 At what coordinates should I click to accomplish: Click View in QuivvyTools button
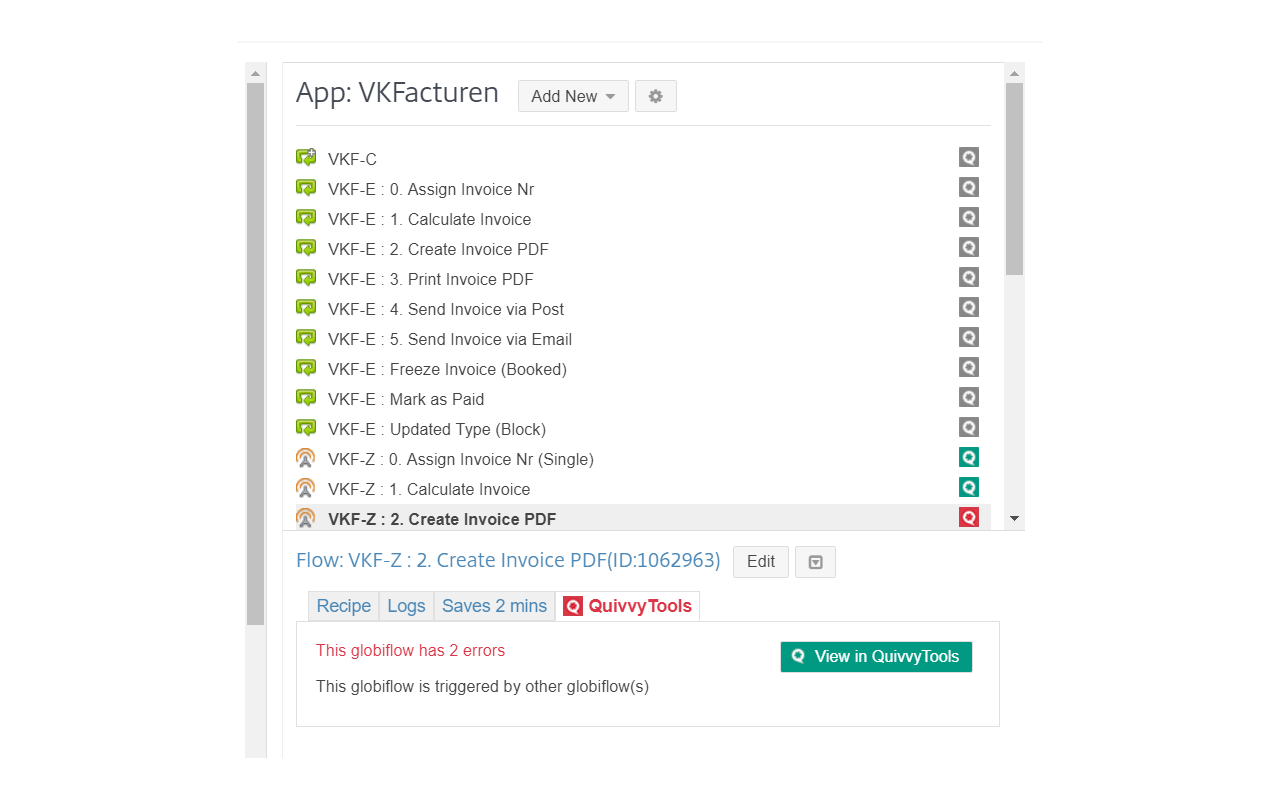tap(876, 657)
